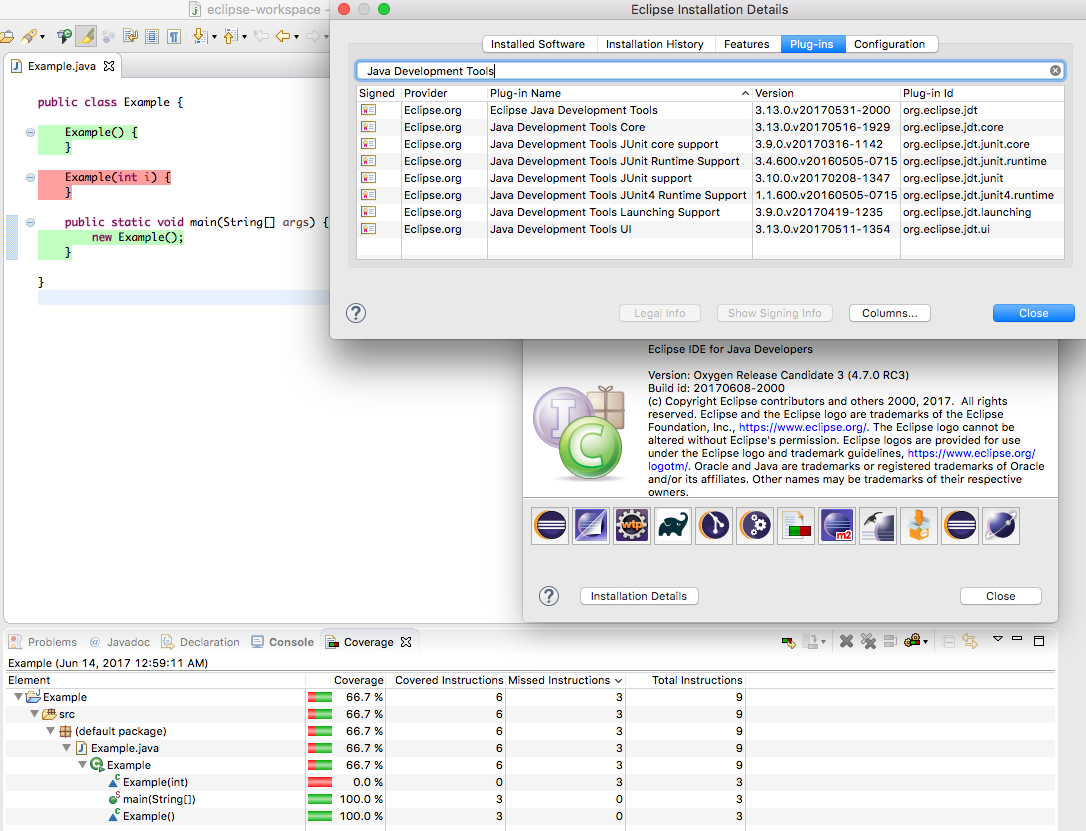
Task: Click the EclEmma coverage feature icon
Action: pyautogui.click(x=796, y=526)
